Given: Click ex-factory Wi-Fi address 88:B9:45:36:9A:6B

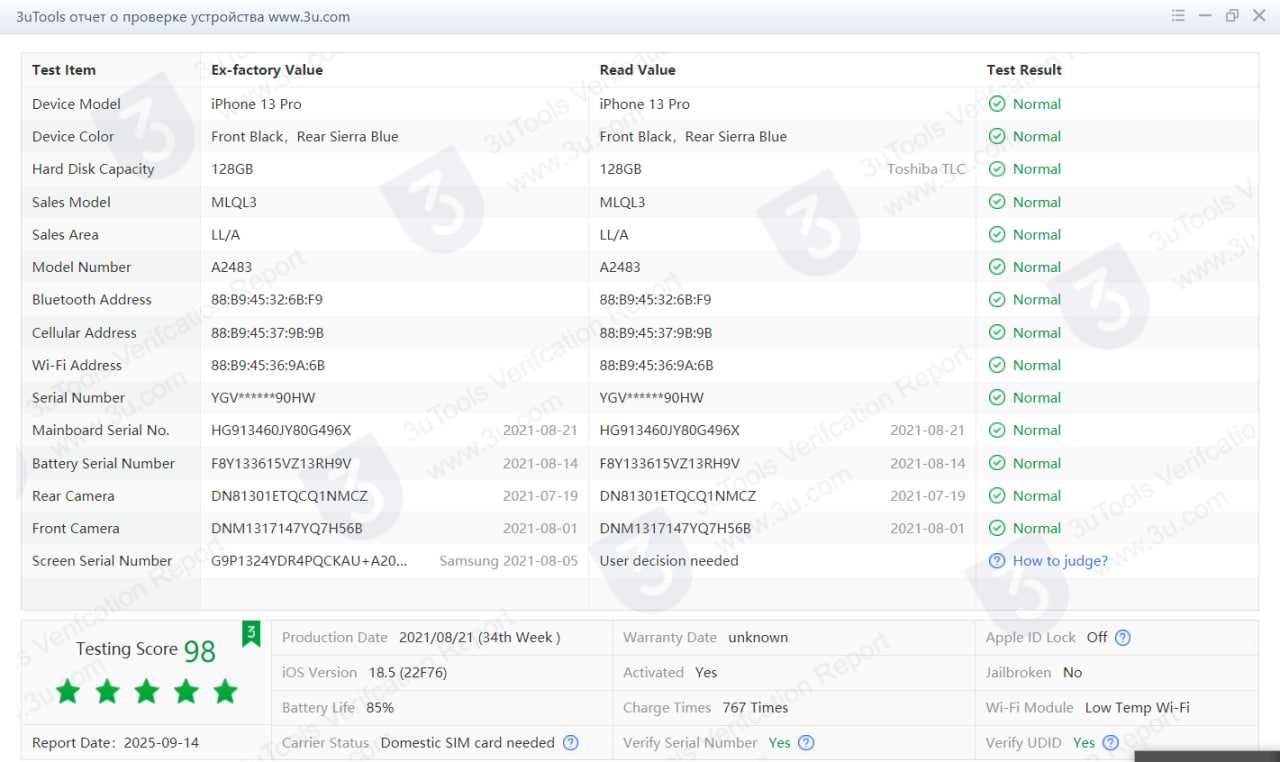Looking at the screenshot, I should click(268, 365).
